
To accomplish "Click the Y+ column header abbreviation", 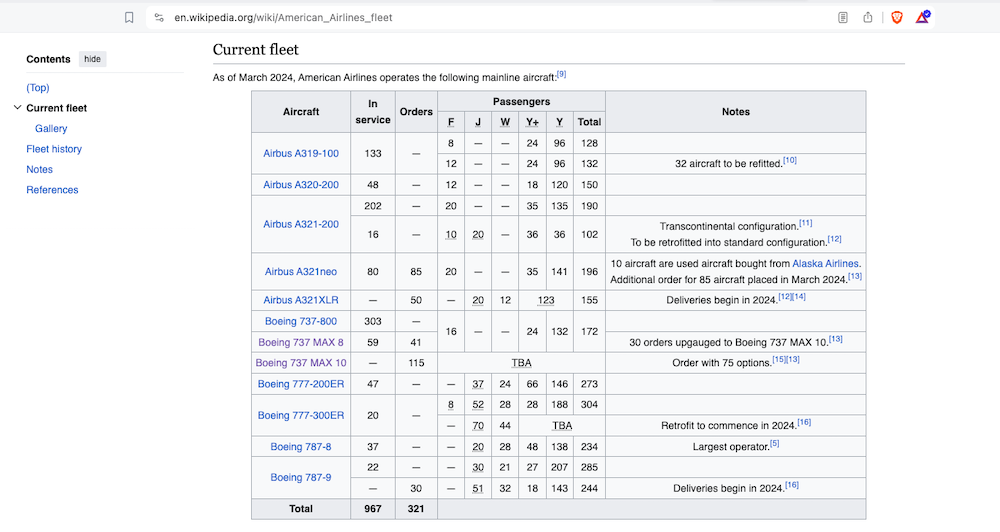I will 533,122.
